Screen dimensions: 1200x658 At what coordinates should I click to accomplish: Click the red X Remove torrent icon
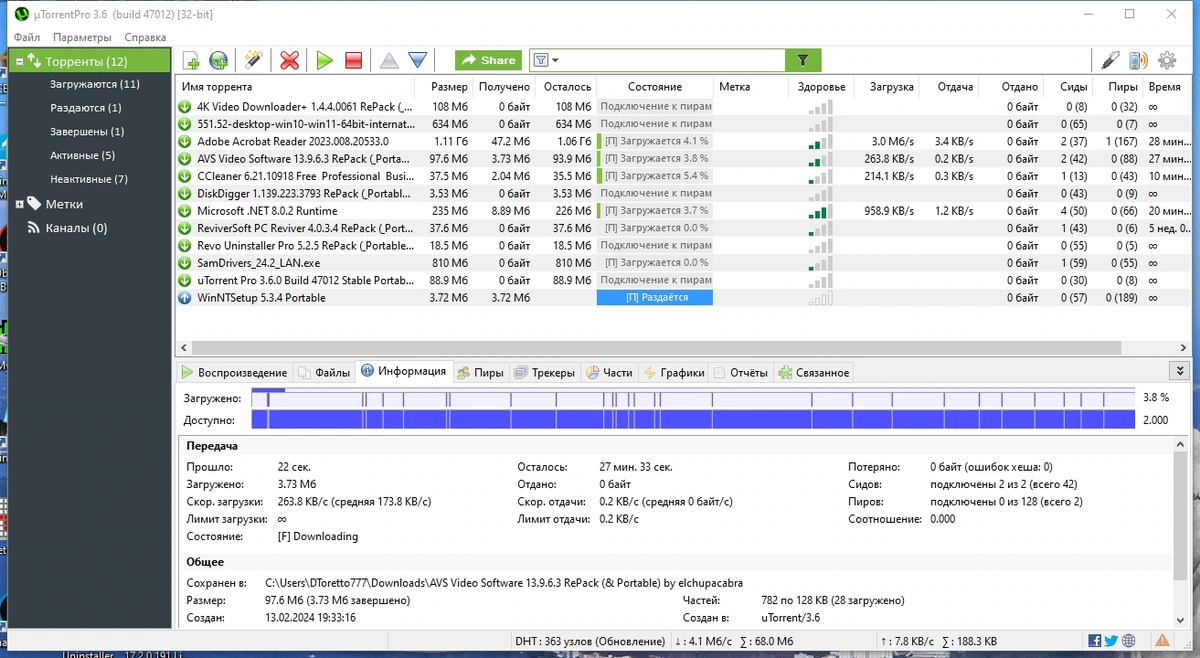pos(289,61)
